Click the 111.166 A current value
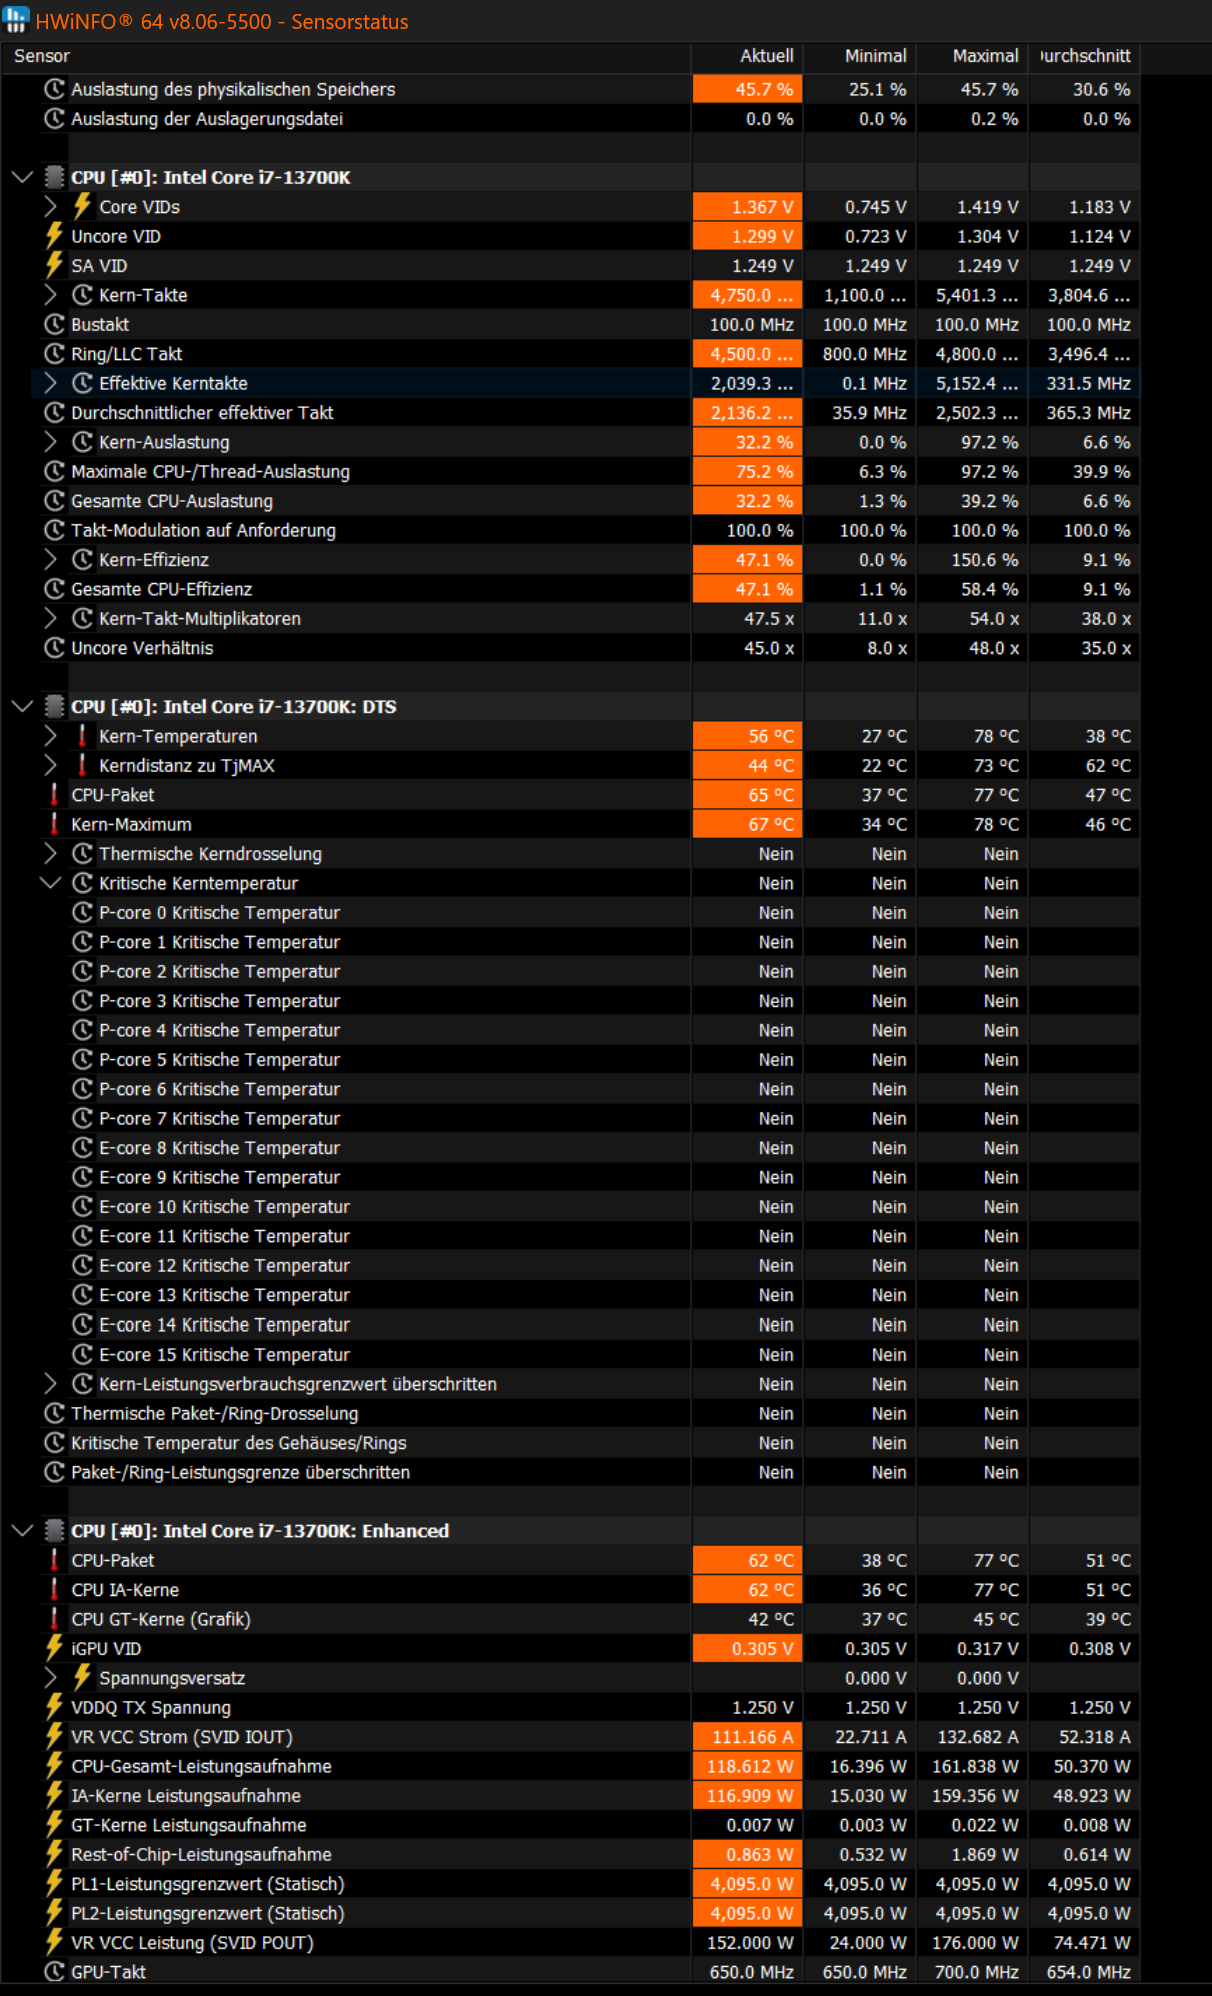Image resolution: width=1212 pixels, height=1996 pixels. tap(747, 1737)
